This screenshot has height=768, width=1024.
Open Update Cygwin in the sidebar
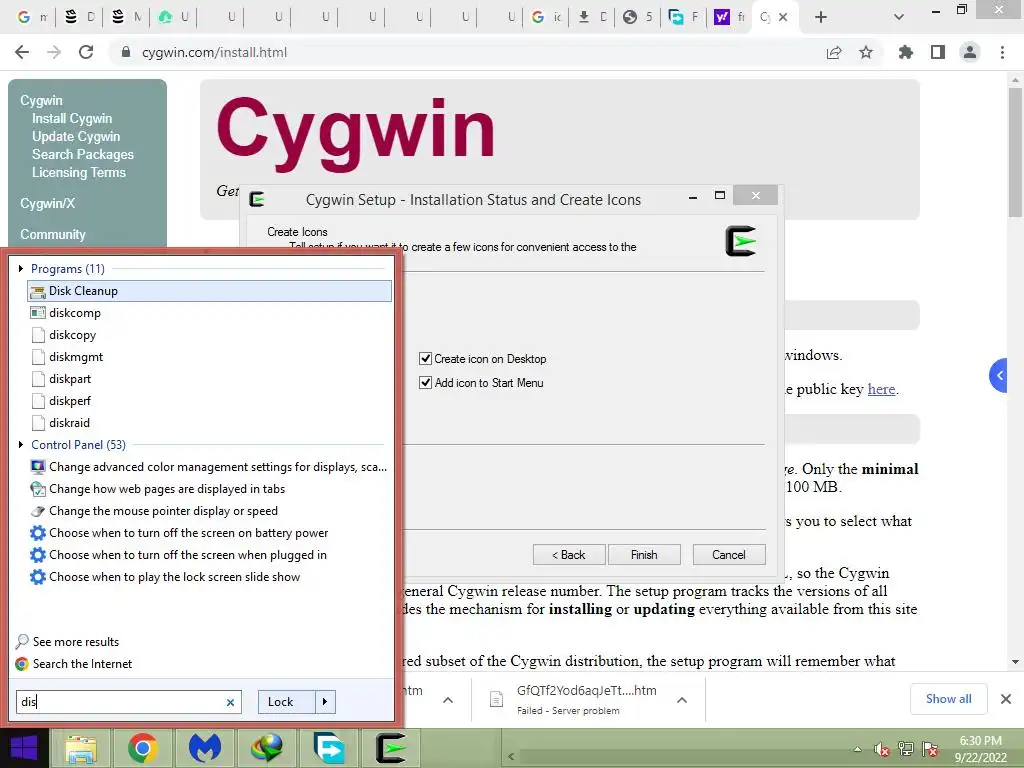(x=76, y=136)
